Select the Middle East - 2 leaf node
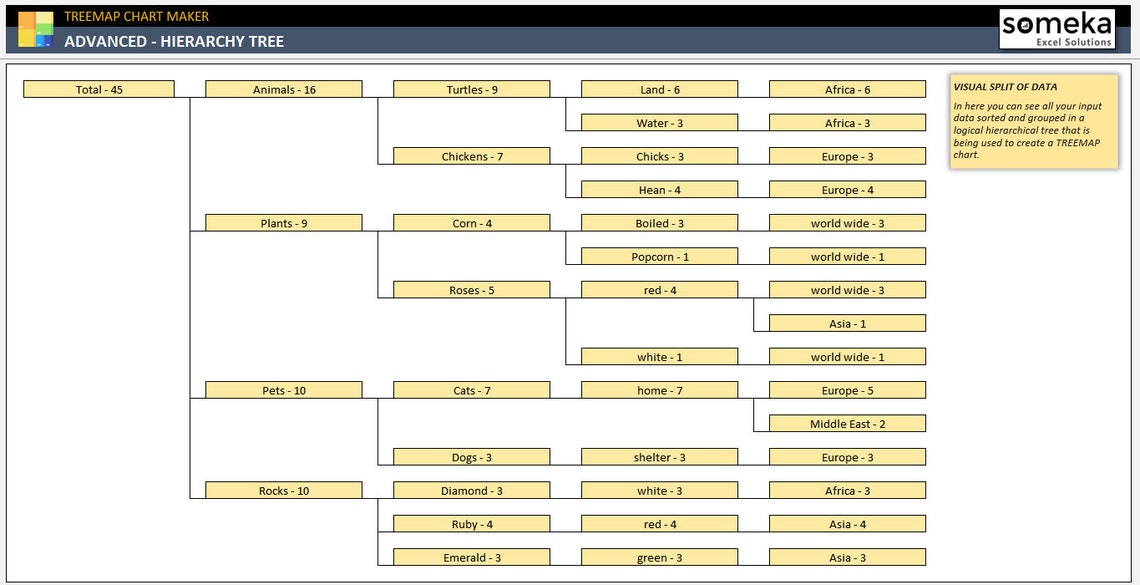The image size is (1140, 585). [x=846, y=423]
